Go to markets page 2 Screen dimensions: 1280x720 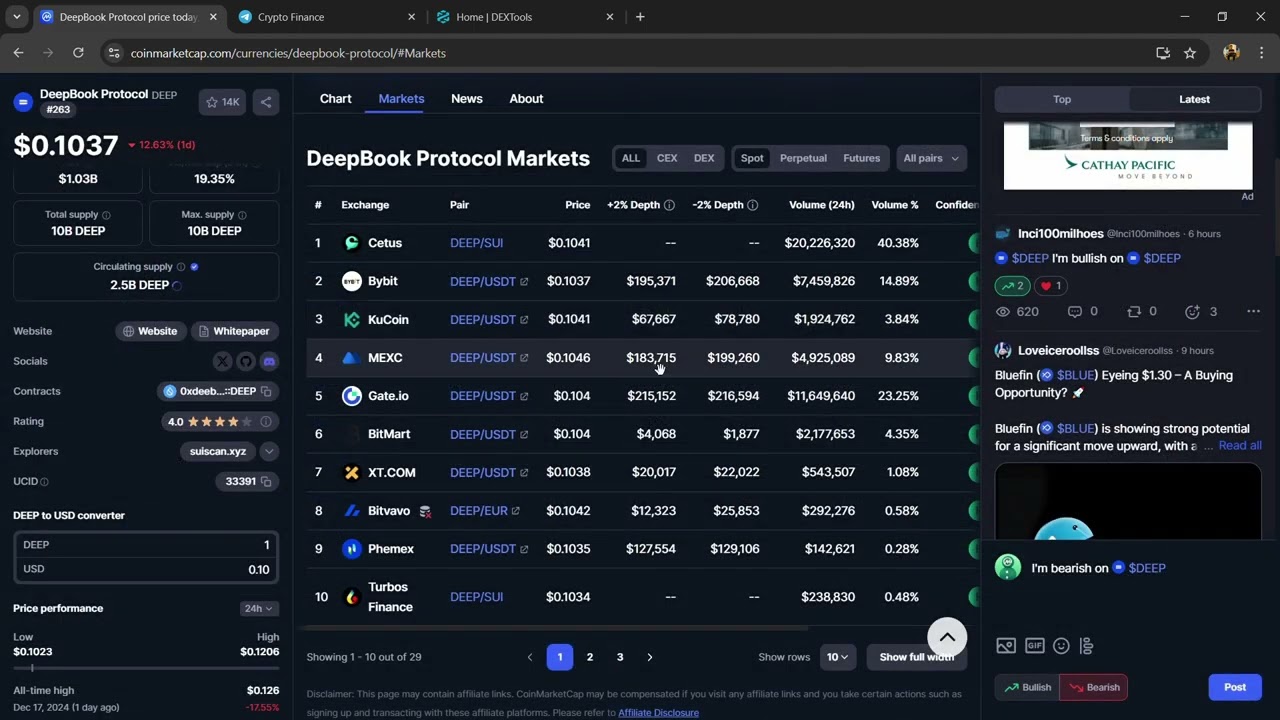(x=590, y=657)
